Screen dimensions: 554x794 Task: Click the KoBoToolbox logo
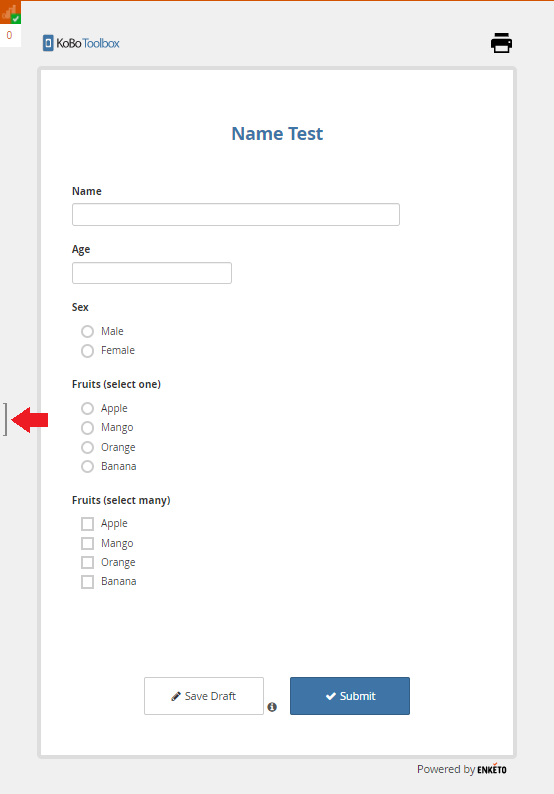click(81, 43)
